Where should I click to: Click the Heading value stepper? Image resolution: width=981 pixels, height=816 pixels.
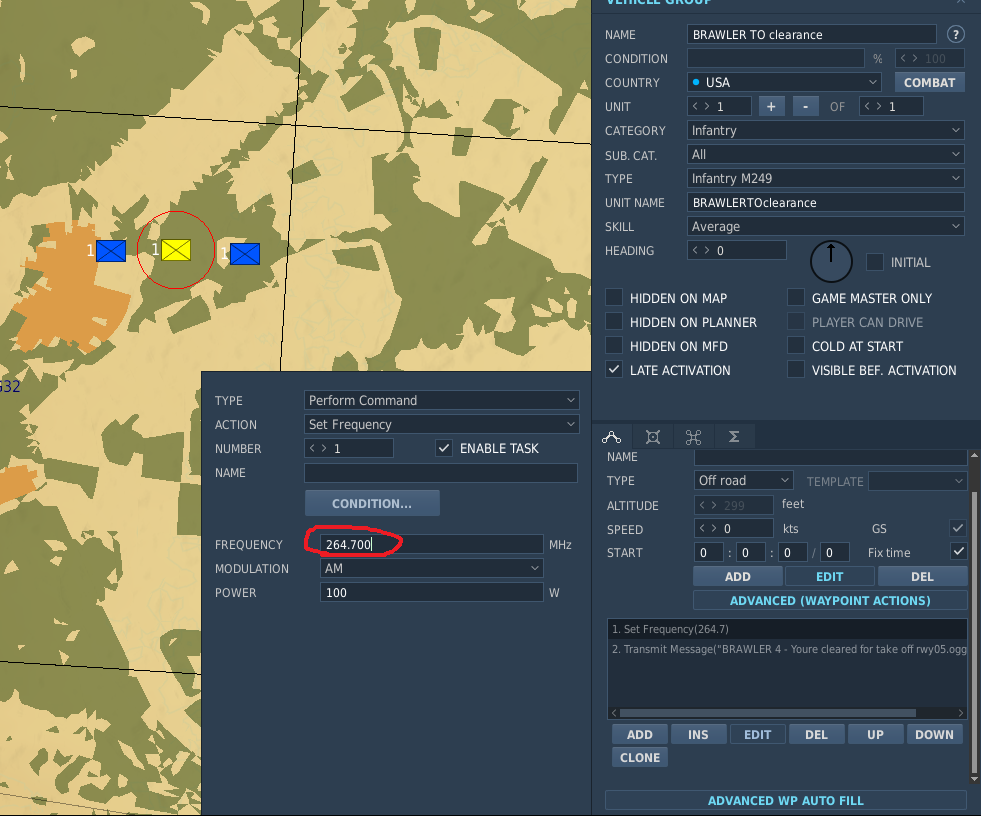tap(736, 250)
